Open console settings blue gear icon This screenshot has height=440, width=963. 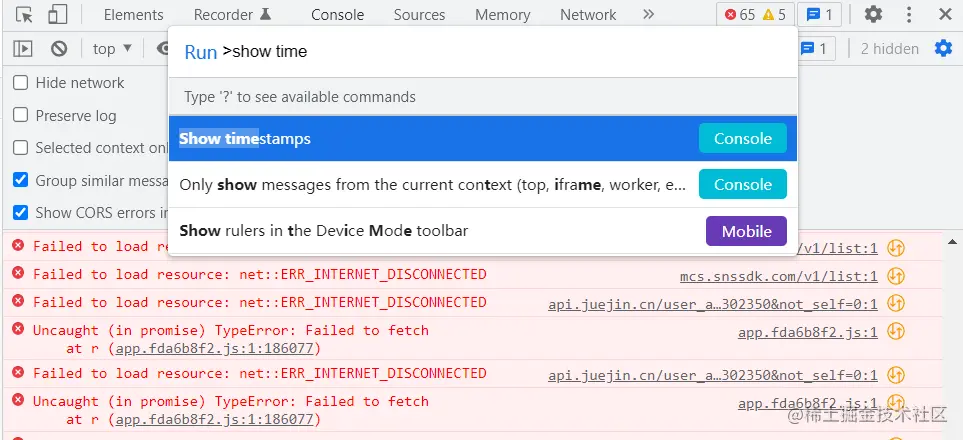[943, 48]
